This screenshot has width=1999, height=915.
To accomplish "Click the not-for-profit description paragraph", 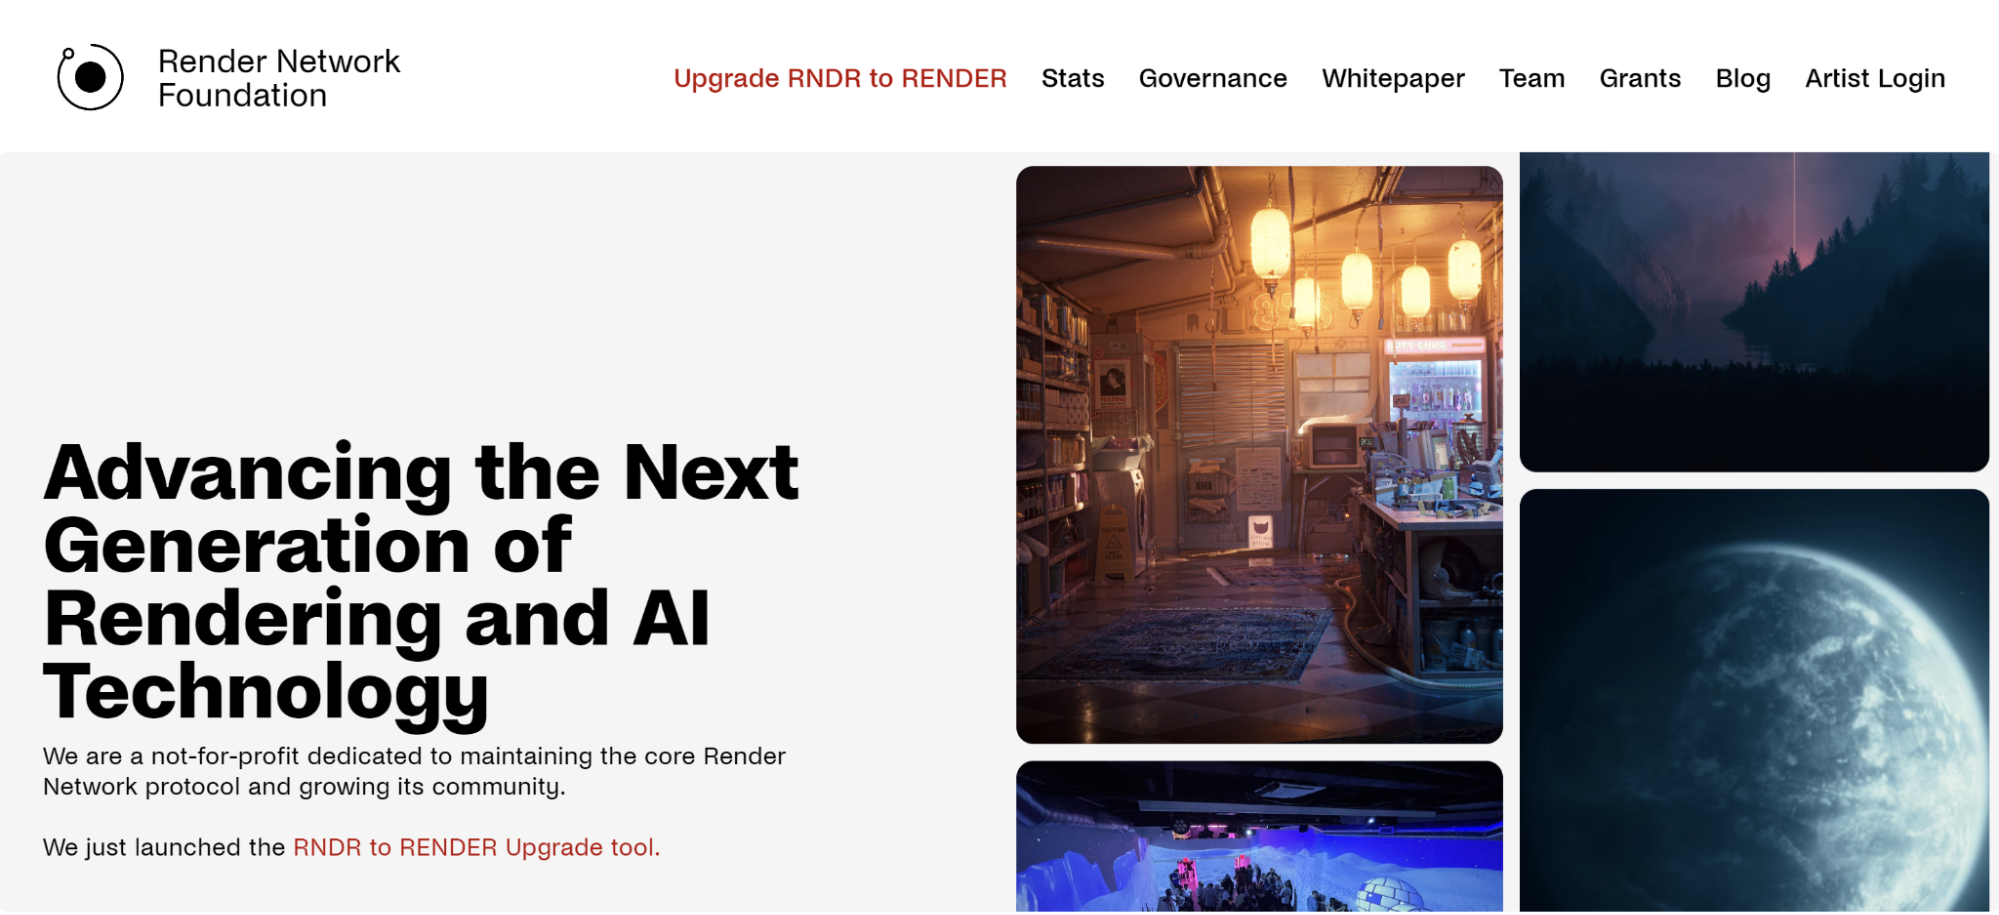I will tap(414, 771).
